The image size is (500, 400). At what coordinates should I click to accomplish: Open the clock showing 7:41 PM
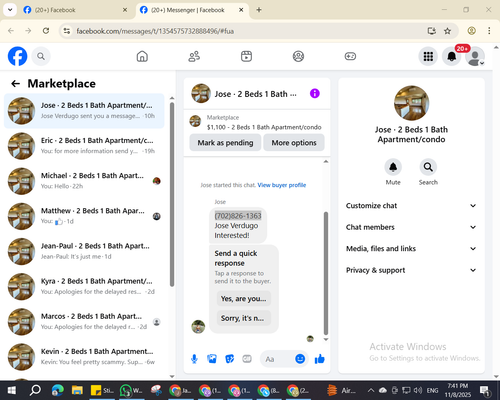click(458, 390)
